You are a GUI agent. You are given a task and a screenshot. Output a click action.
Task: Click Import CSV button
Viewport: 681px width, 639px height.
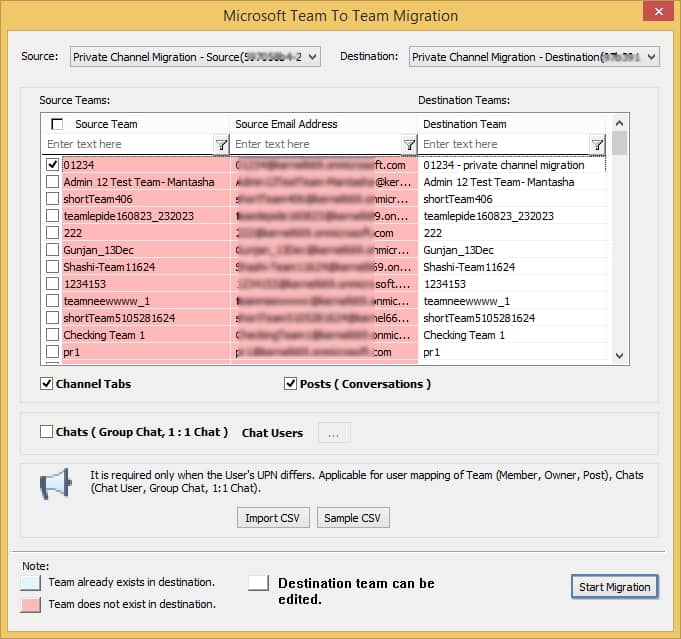click(273, 518)
